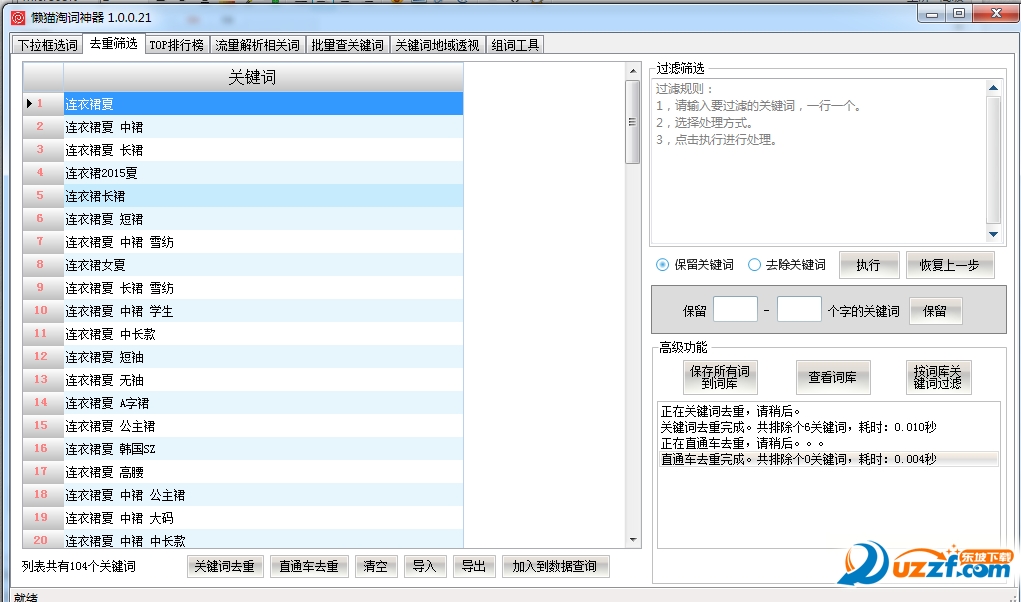Image resolution: width=1021 pixels, height=602 pixels.
Task: Open the 组词工具 tab
Action: point(515,45)
